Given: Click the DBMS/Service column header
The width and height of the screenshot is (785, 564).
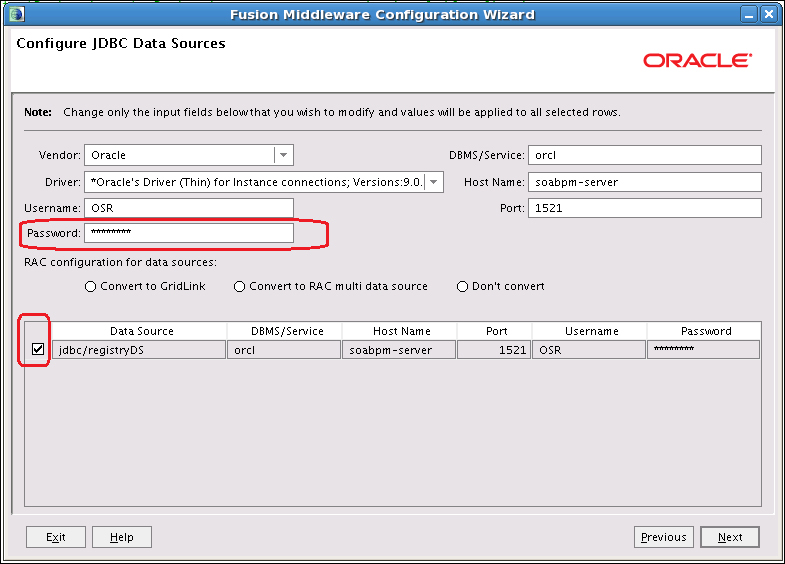Looking at the screenshot, I should click(x=284, y=331).
